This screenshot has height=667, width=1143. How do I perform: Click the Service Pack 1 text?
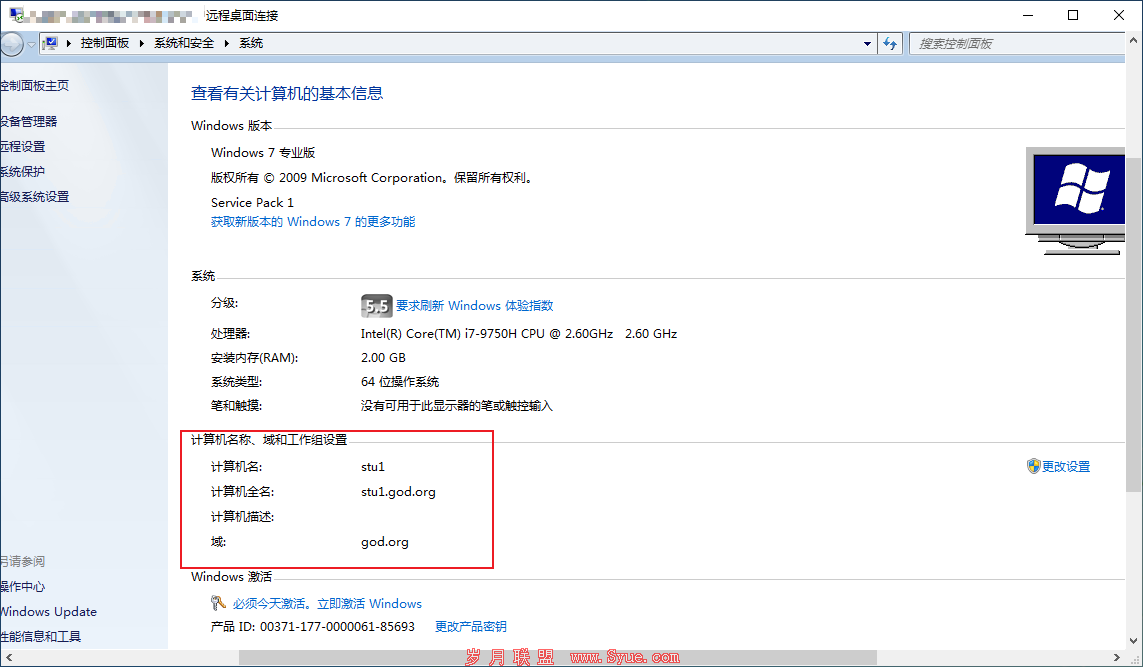click(x=252, y=203)
